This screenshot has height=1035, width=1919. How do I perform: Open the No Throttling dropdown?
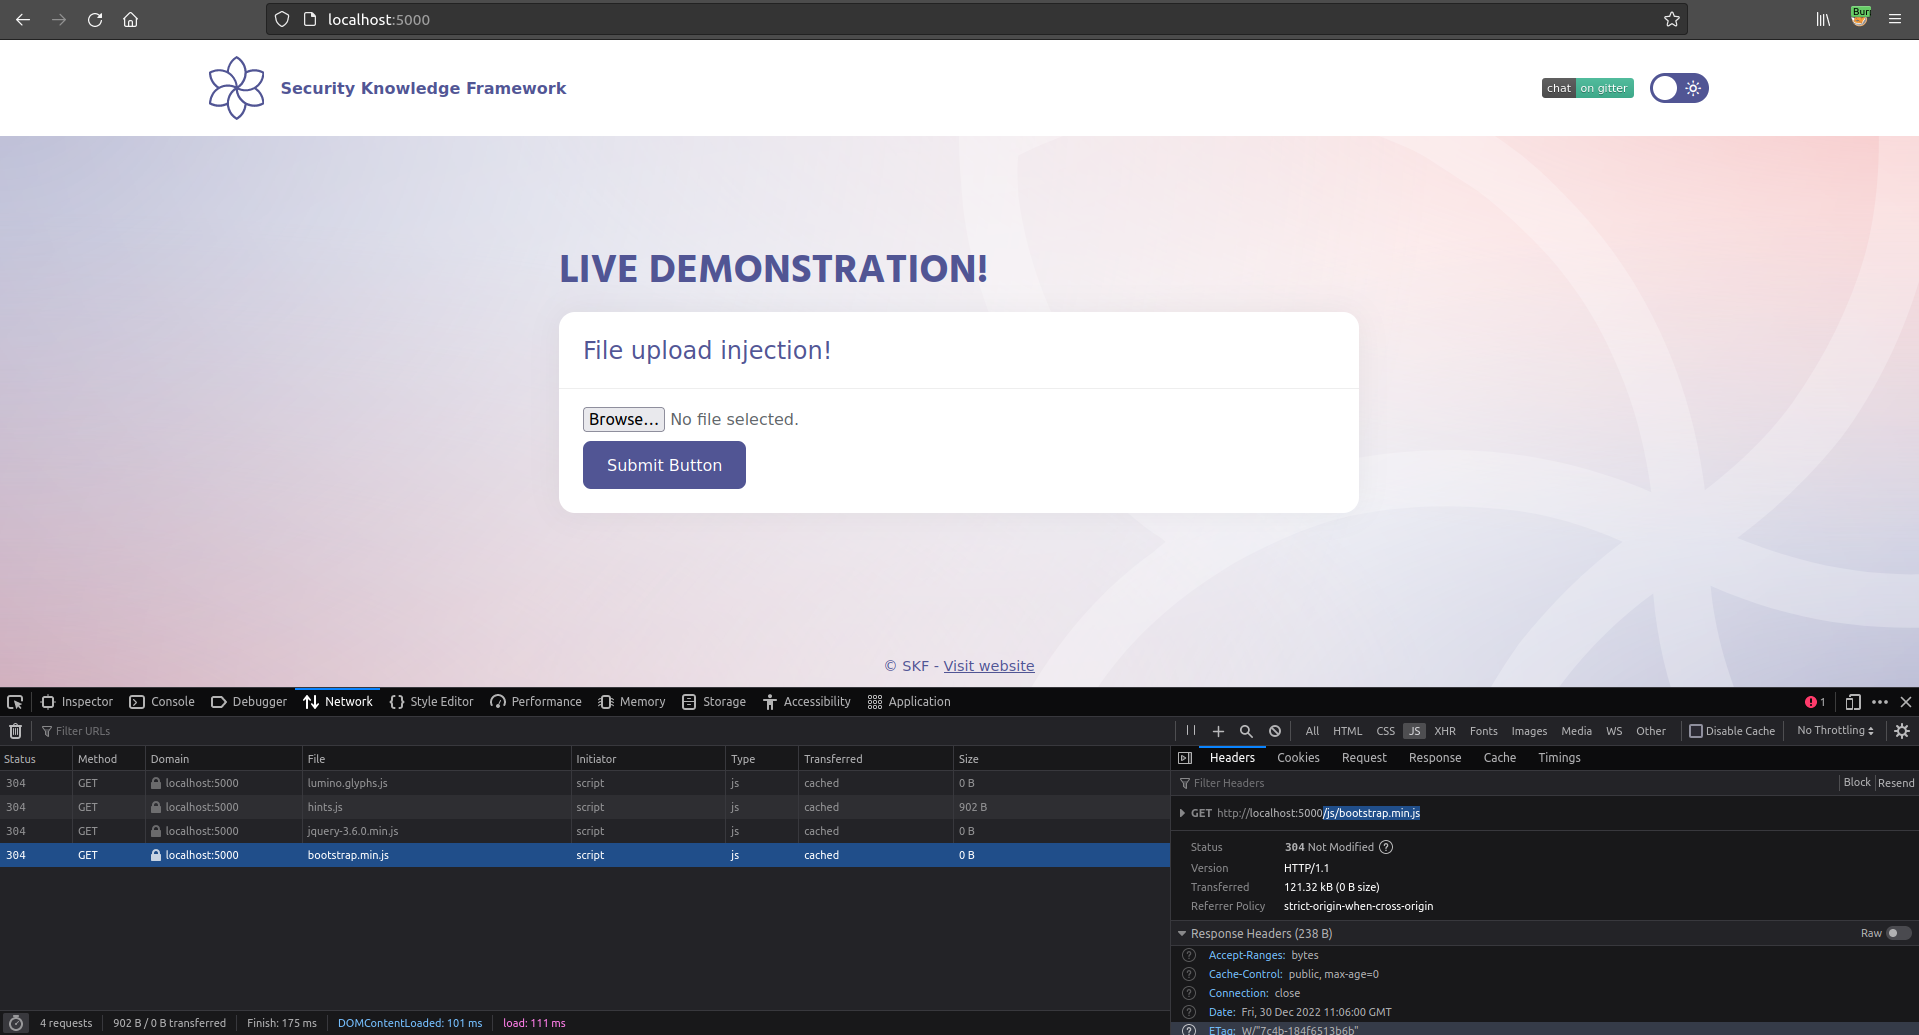point(1835,731)
